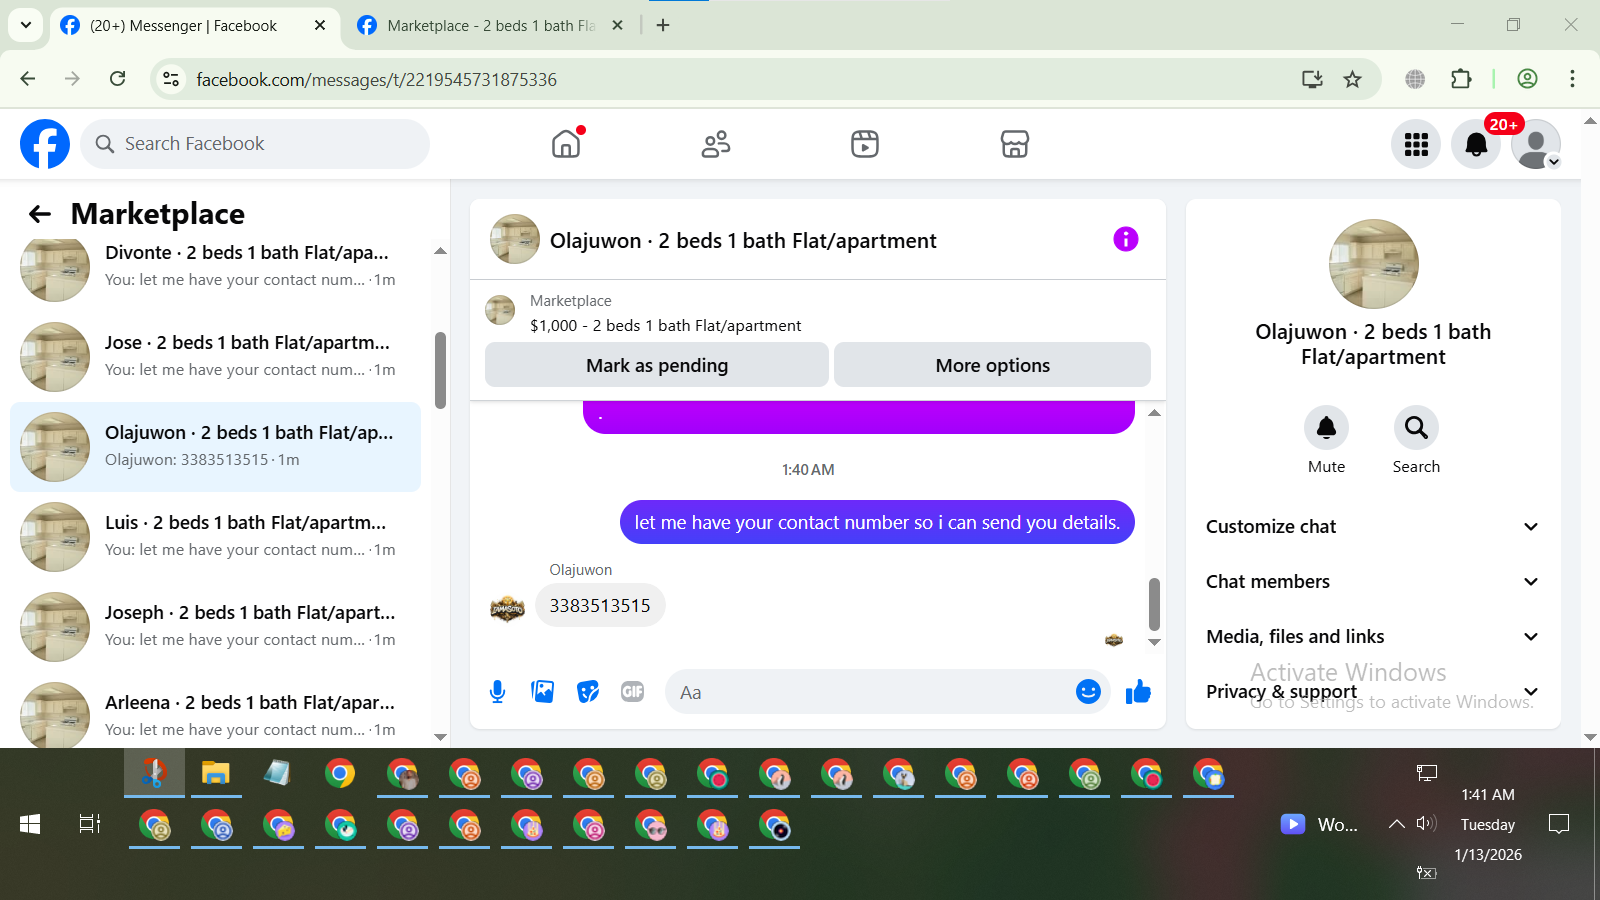1600x900 pixels.
Task: Open the GIF picker
Action: pyautogui.click(x=633, y=691)
